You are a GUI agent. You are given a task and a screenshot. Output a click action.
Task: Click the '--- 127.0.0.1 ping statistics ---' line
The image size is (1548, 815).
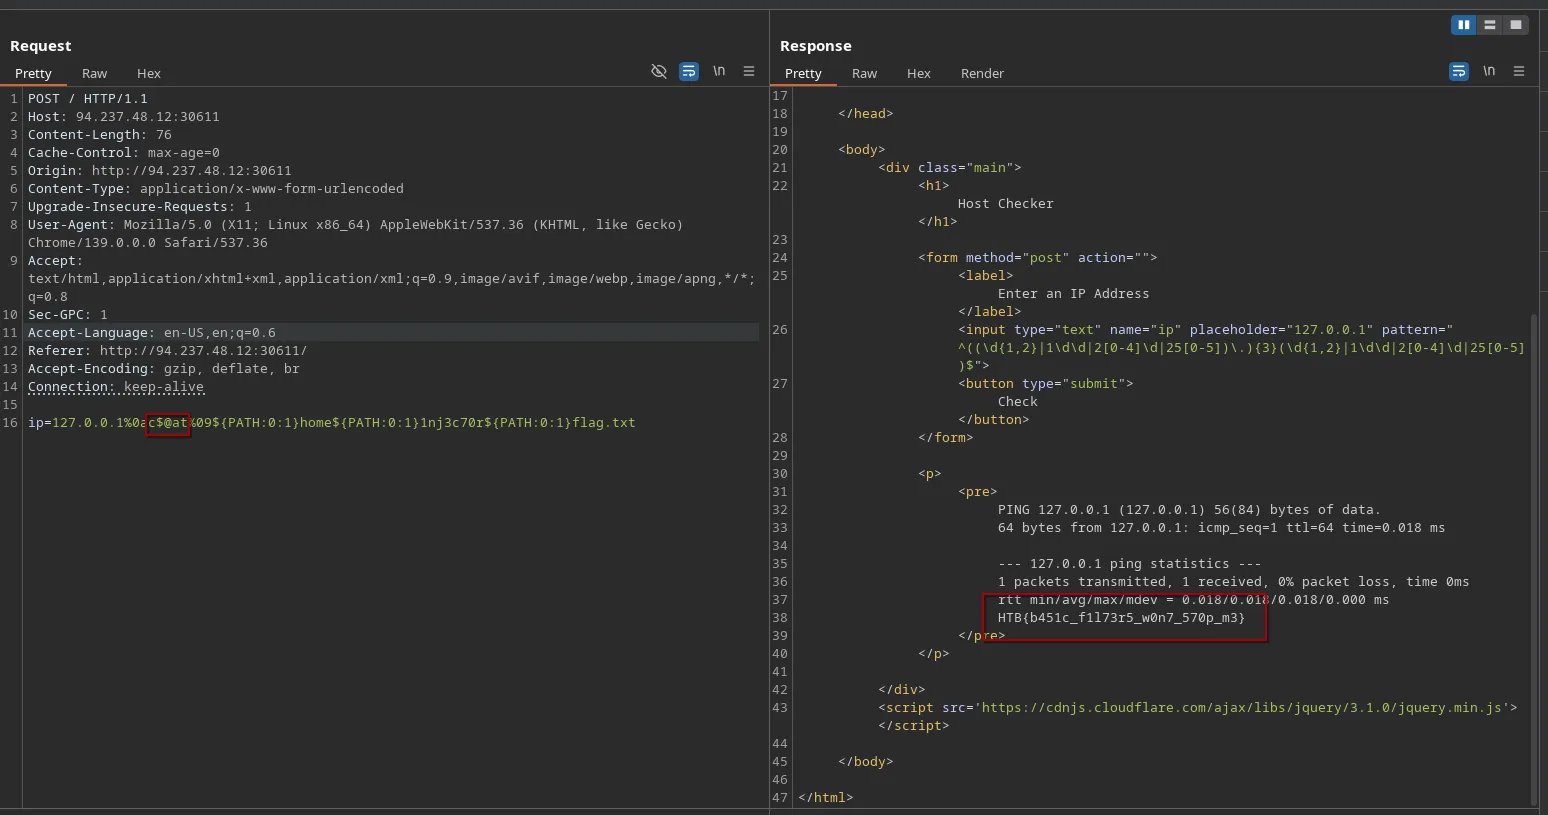[x=1130, y=564]
